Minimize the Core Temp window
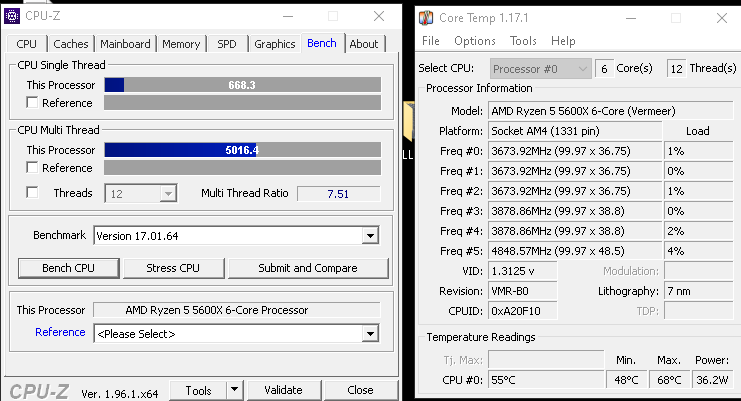The image size is (741, 401). [x=630, y=18]
